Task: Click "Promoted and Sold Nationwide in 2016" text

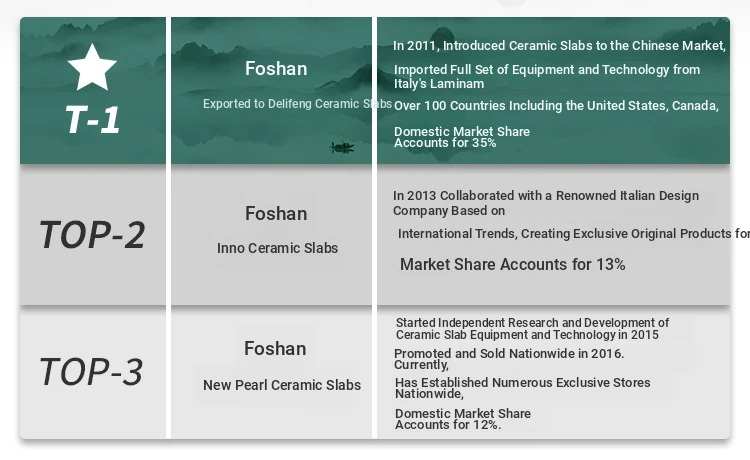Action: point(509,354)
